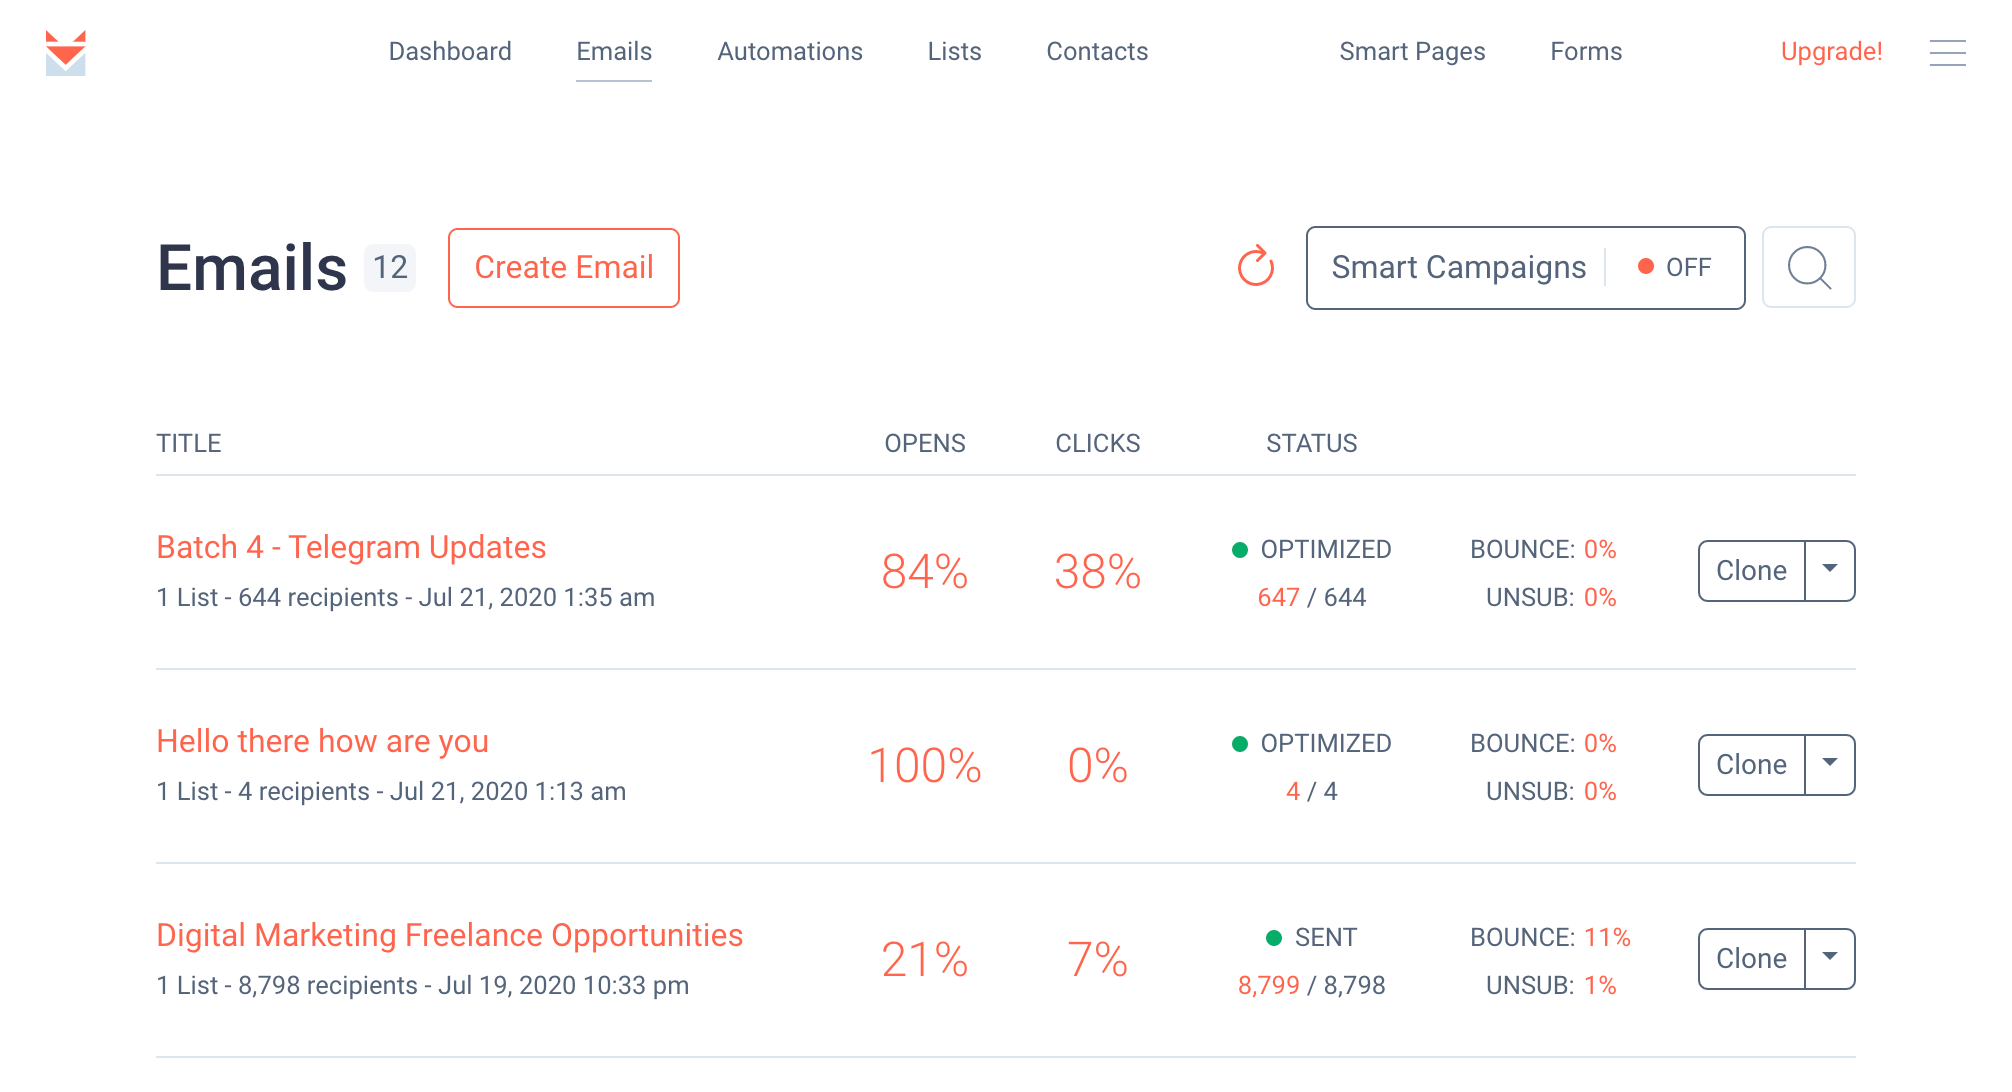Clone the Digital Marketing Freelance email
The height and width of the screenshot is (1092, 2012).
pos(1751,958)
